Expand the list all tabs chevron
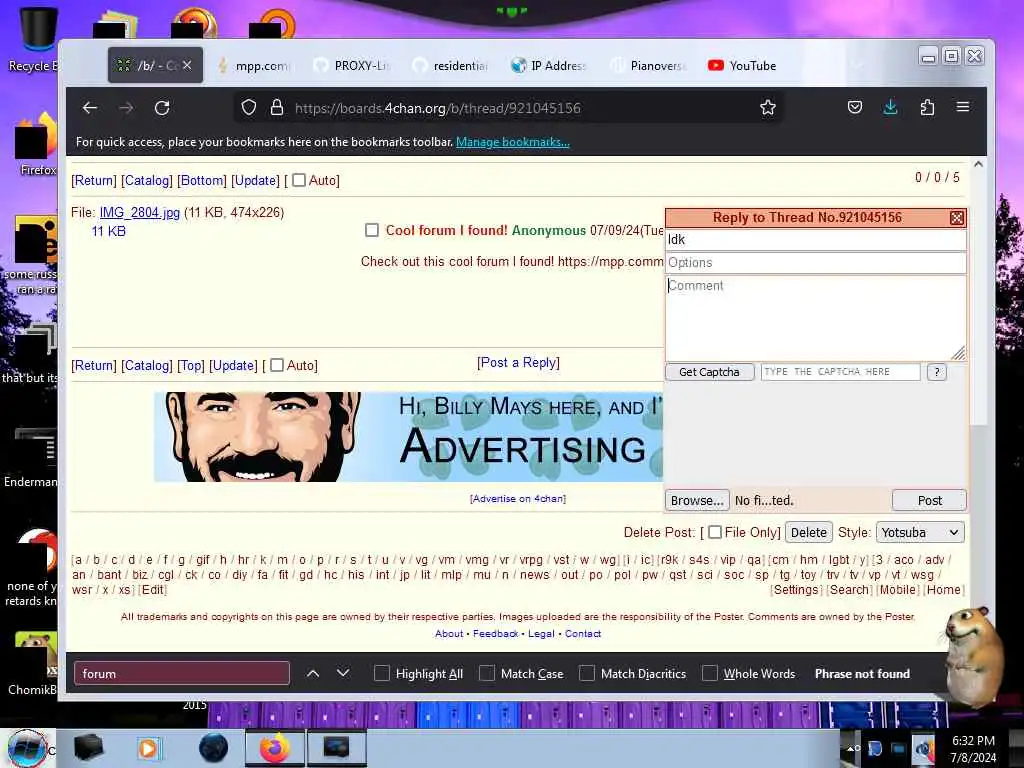The width and height of the screenshot is (1024, 768). point(857,65)
